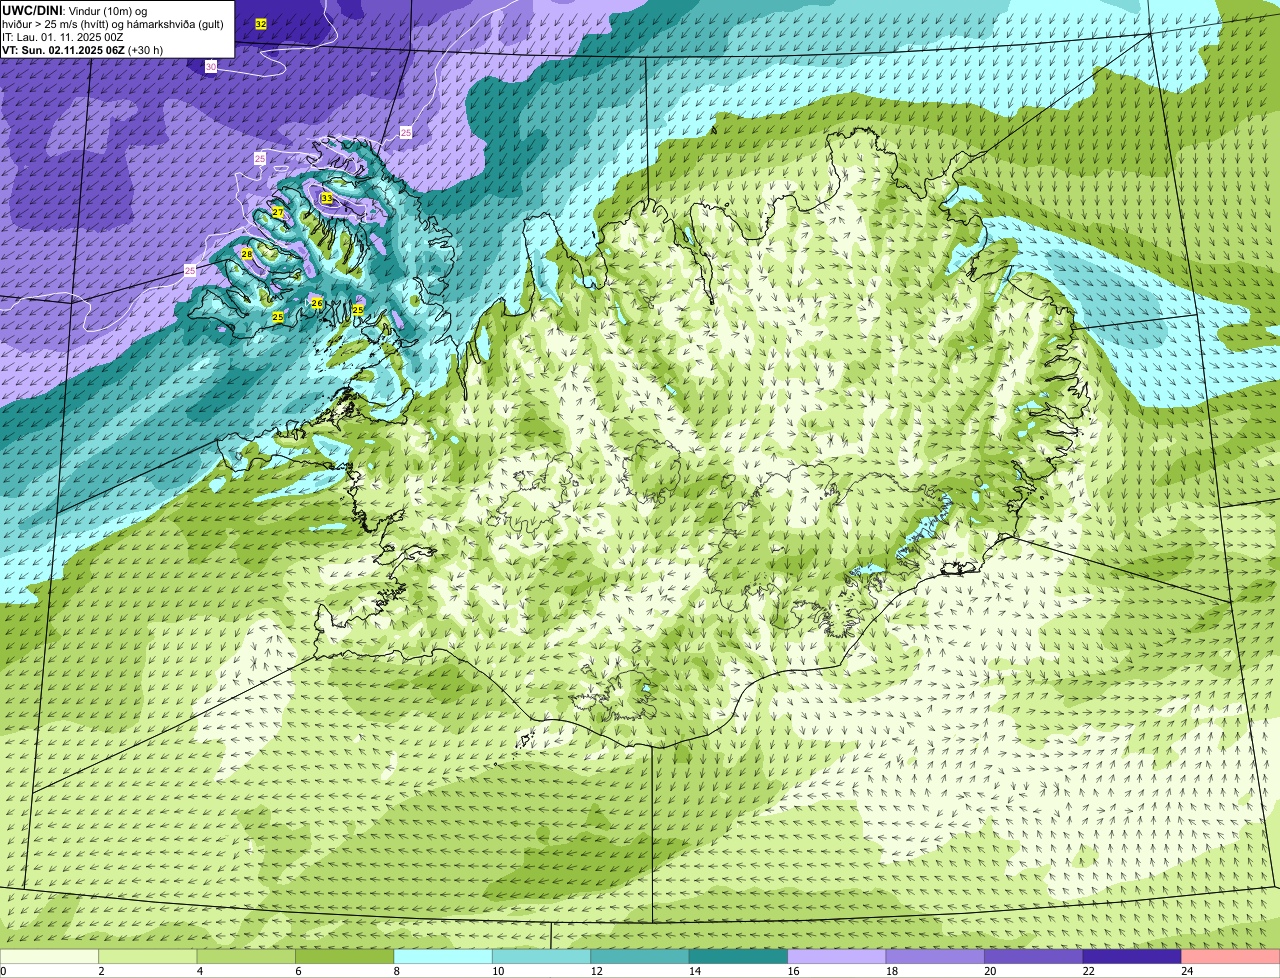Image resolution: width=1280 pixels, height=978 pixels.
Task: Click the legend tick label 14
Action: (x=694, y=971)
